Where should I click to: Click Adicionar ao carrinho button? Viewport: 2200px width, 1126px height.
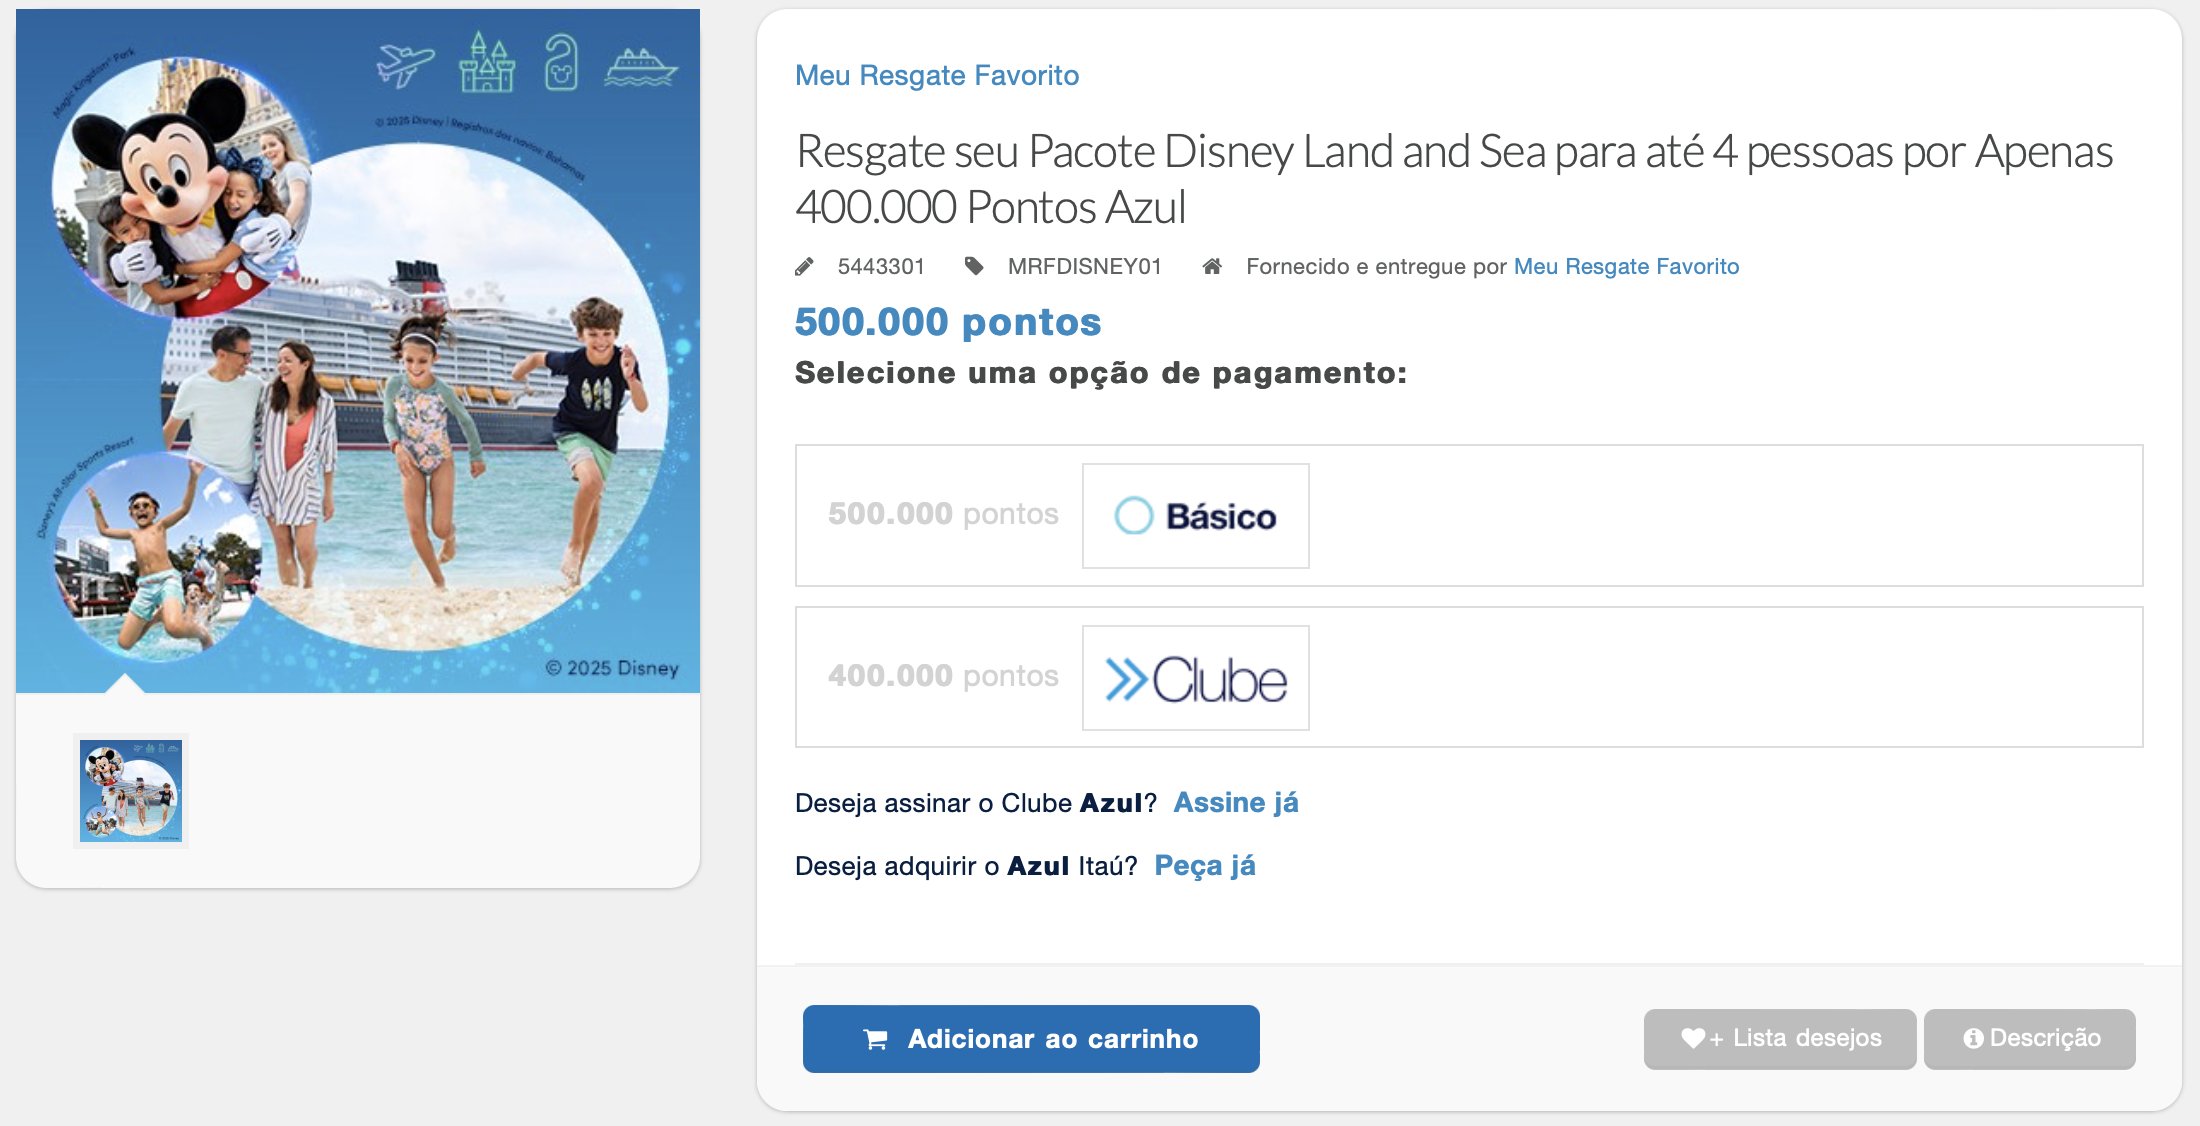1031,1039
